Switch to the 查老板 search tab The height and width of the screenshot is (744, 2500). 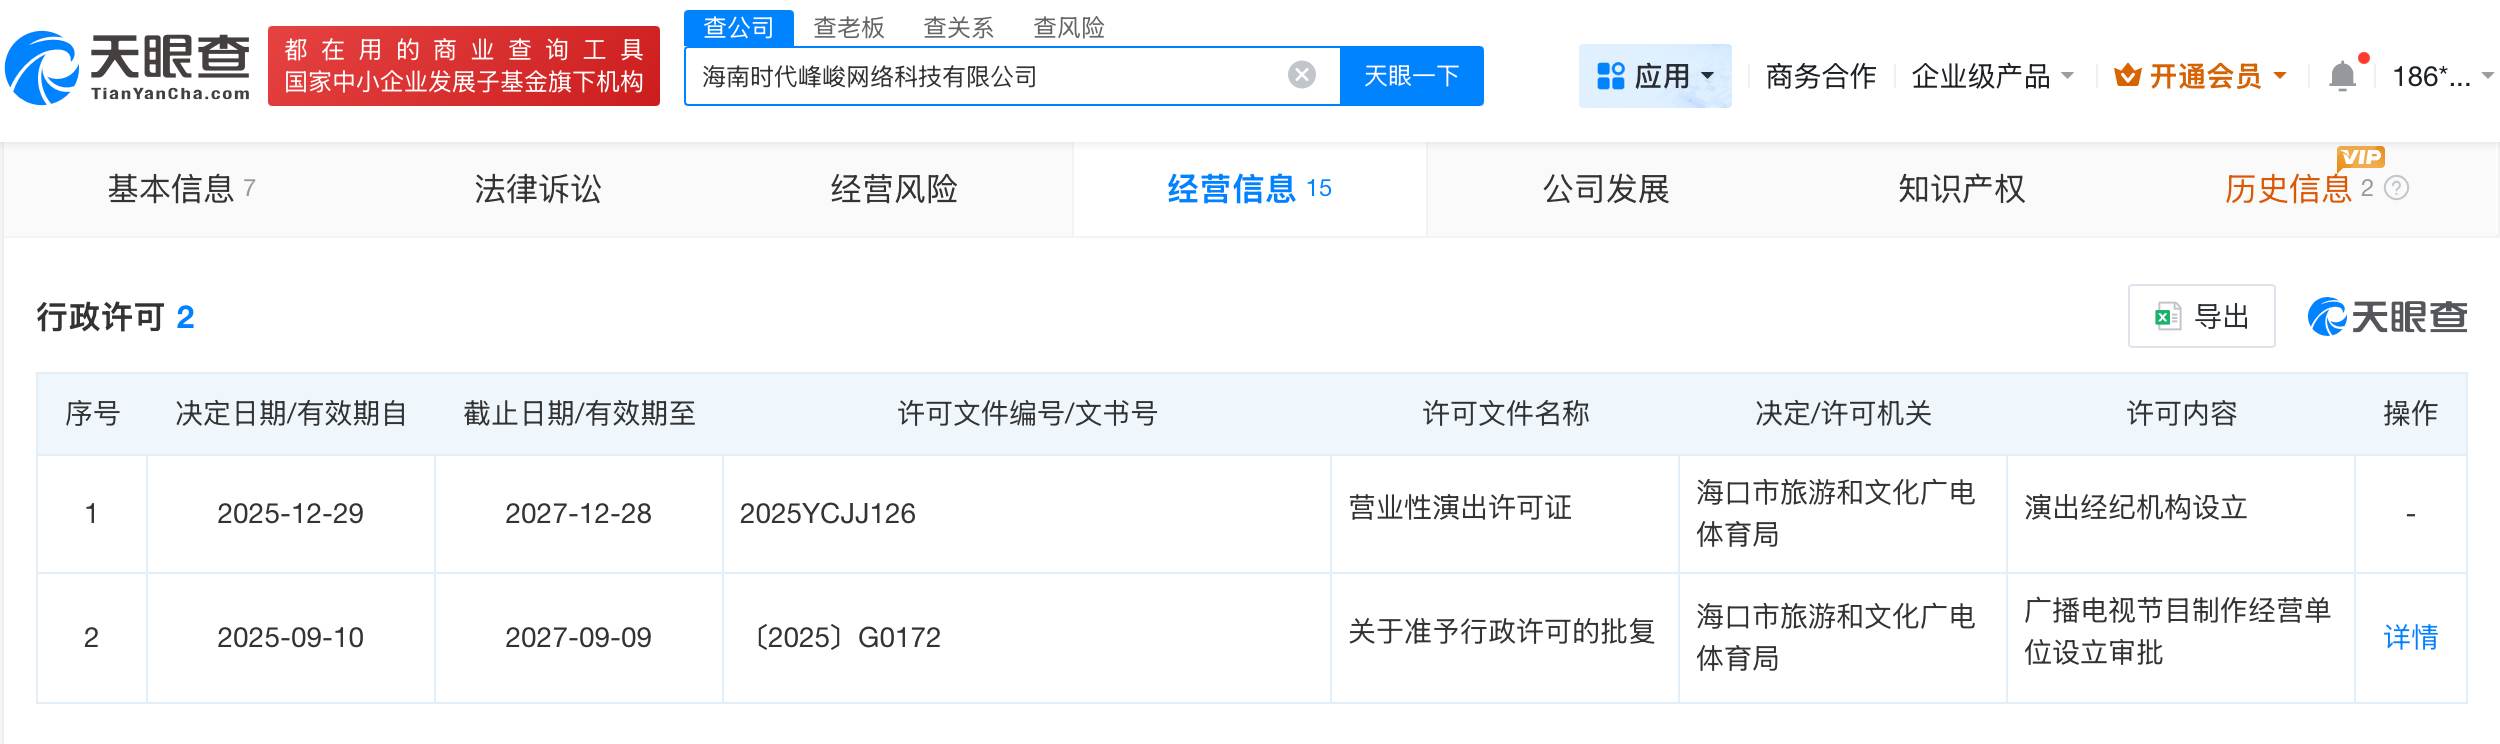click(848, 27)
